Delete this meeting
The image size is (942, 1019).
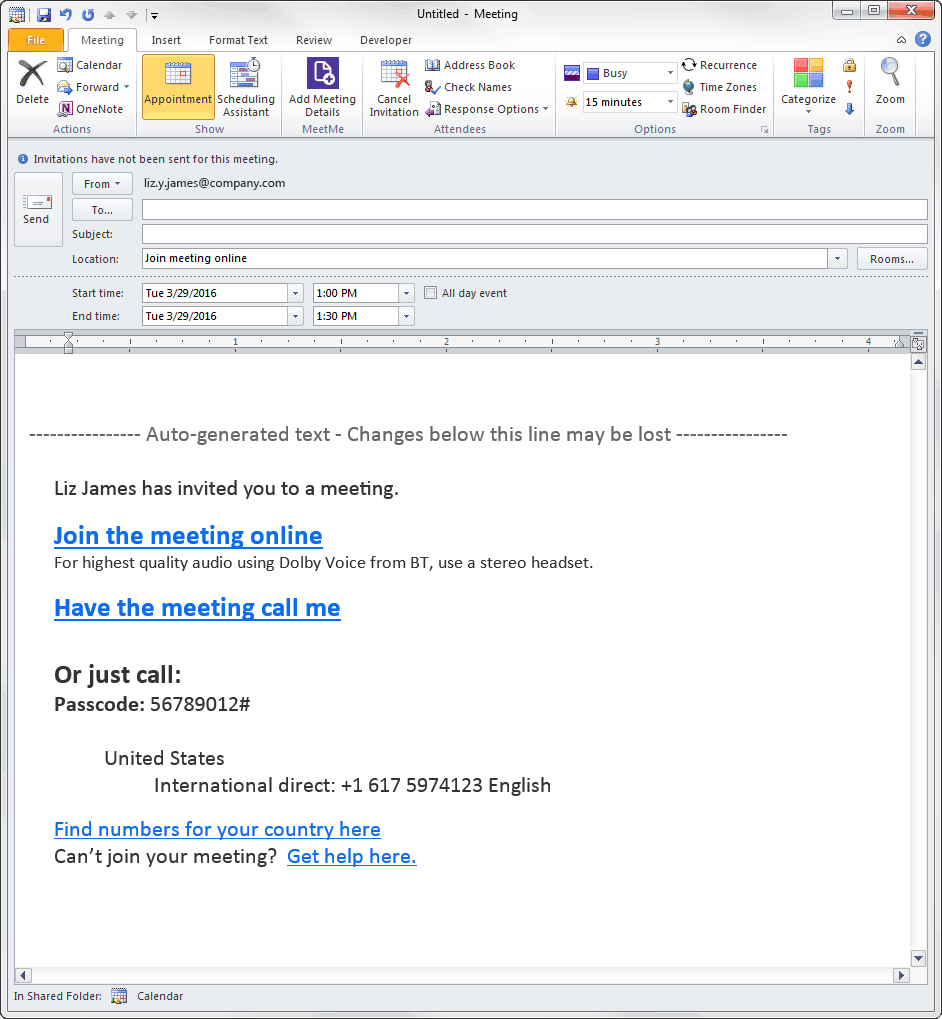coord(31,85)
